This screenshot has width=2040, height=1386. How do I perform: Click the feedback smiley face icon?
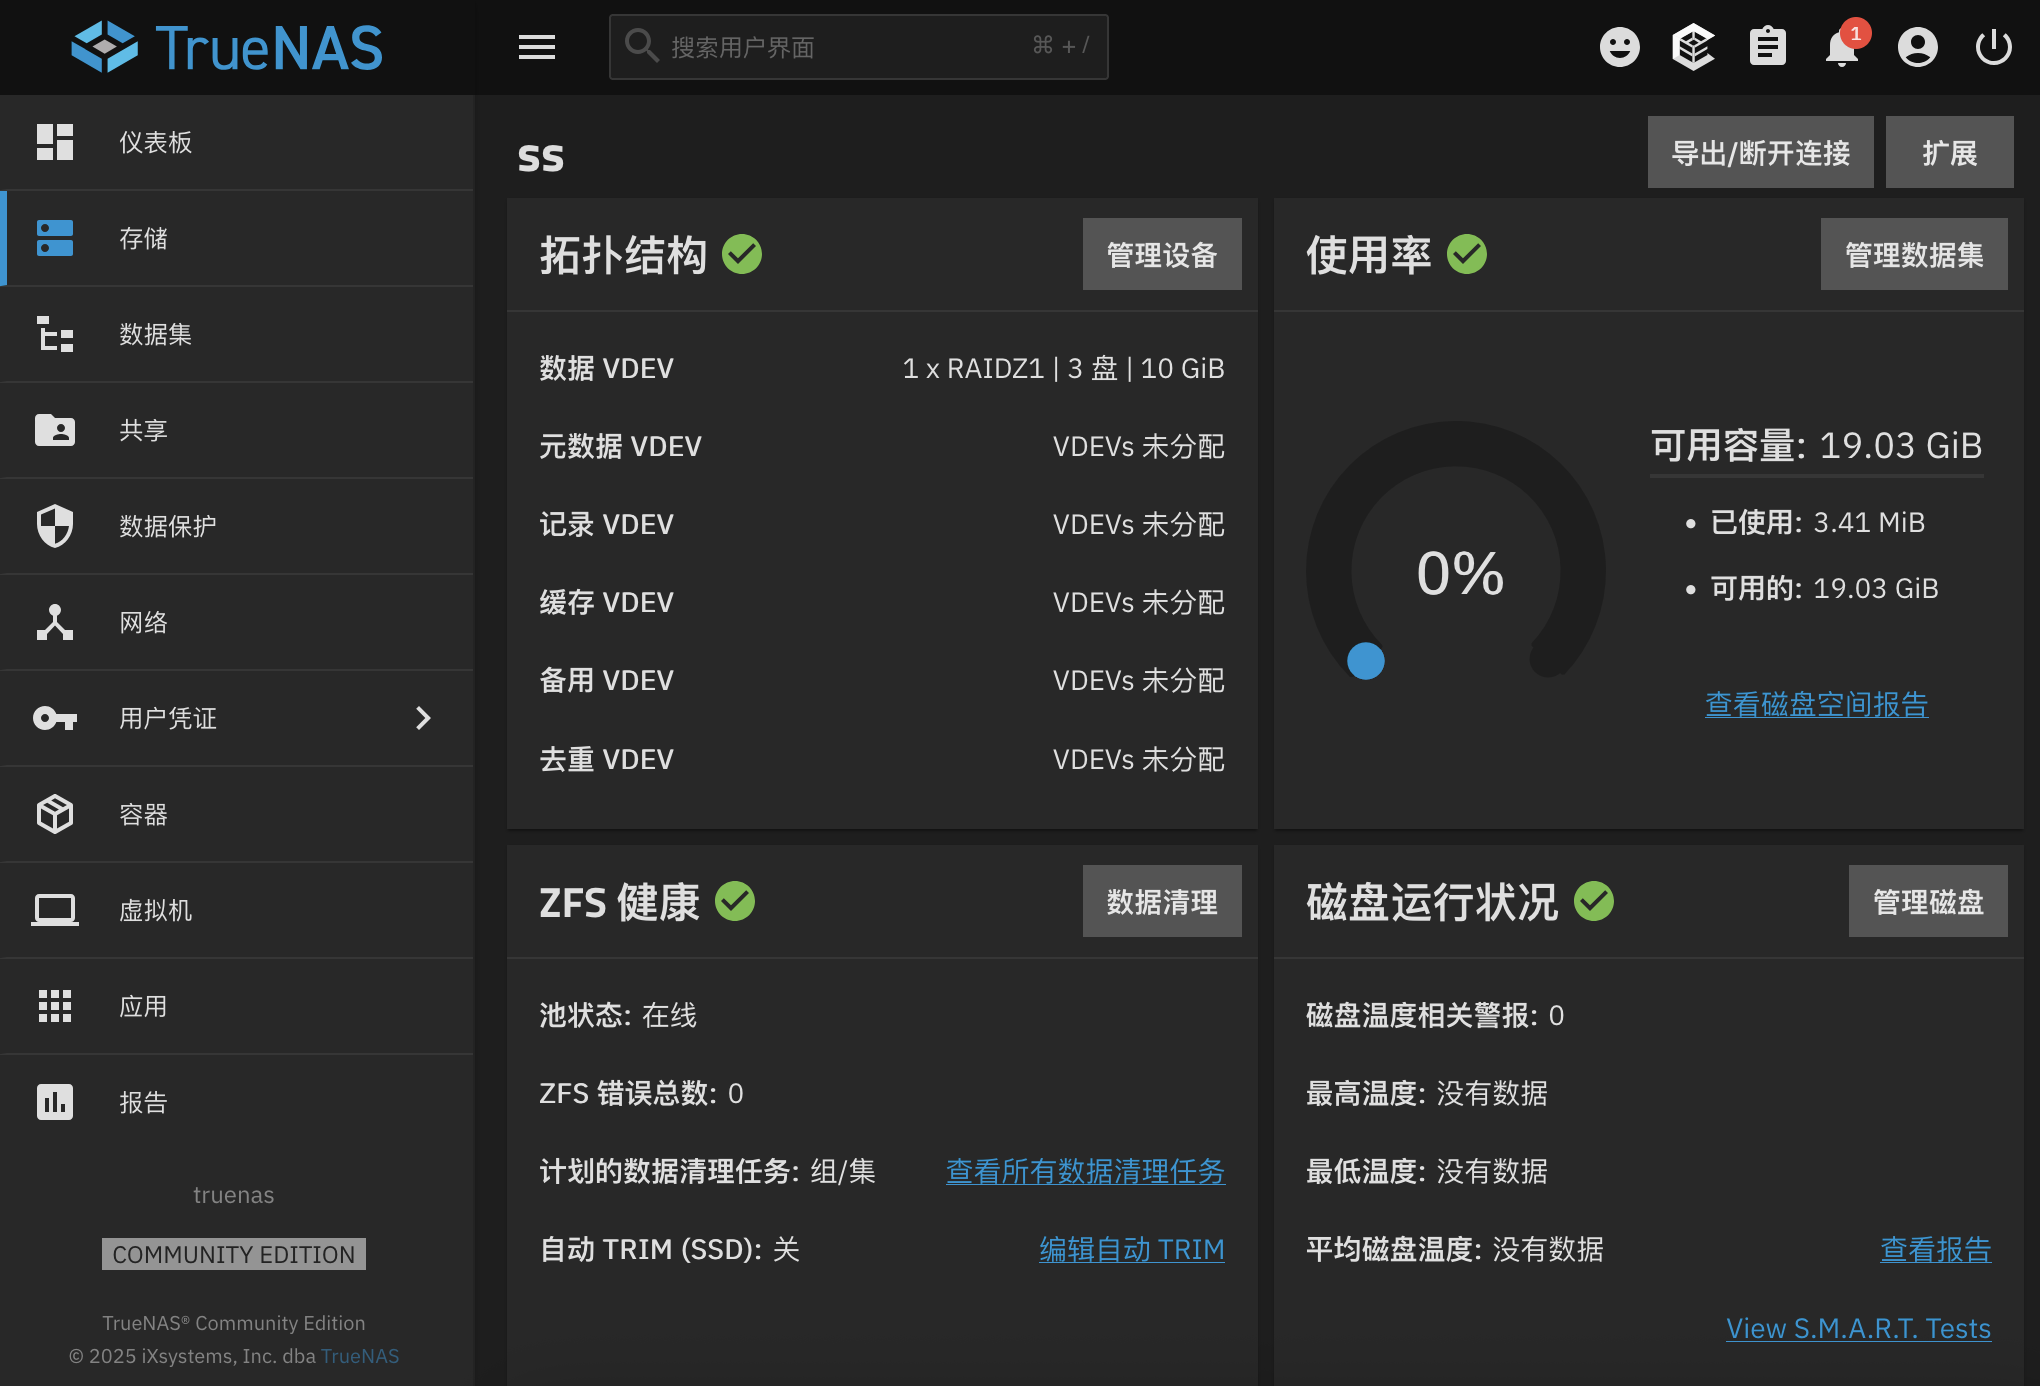coord(1619,47)
